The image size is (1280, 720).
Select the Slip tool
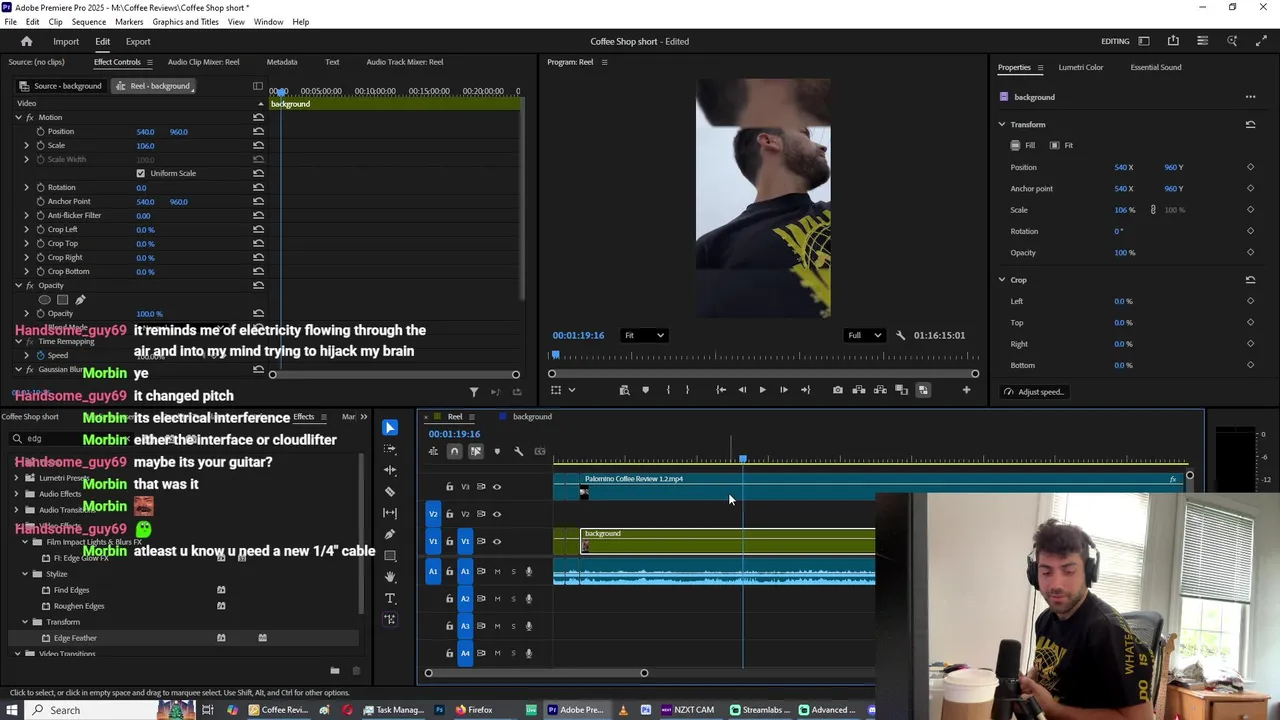click(390, 513)
